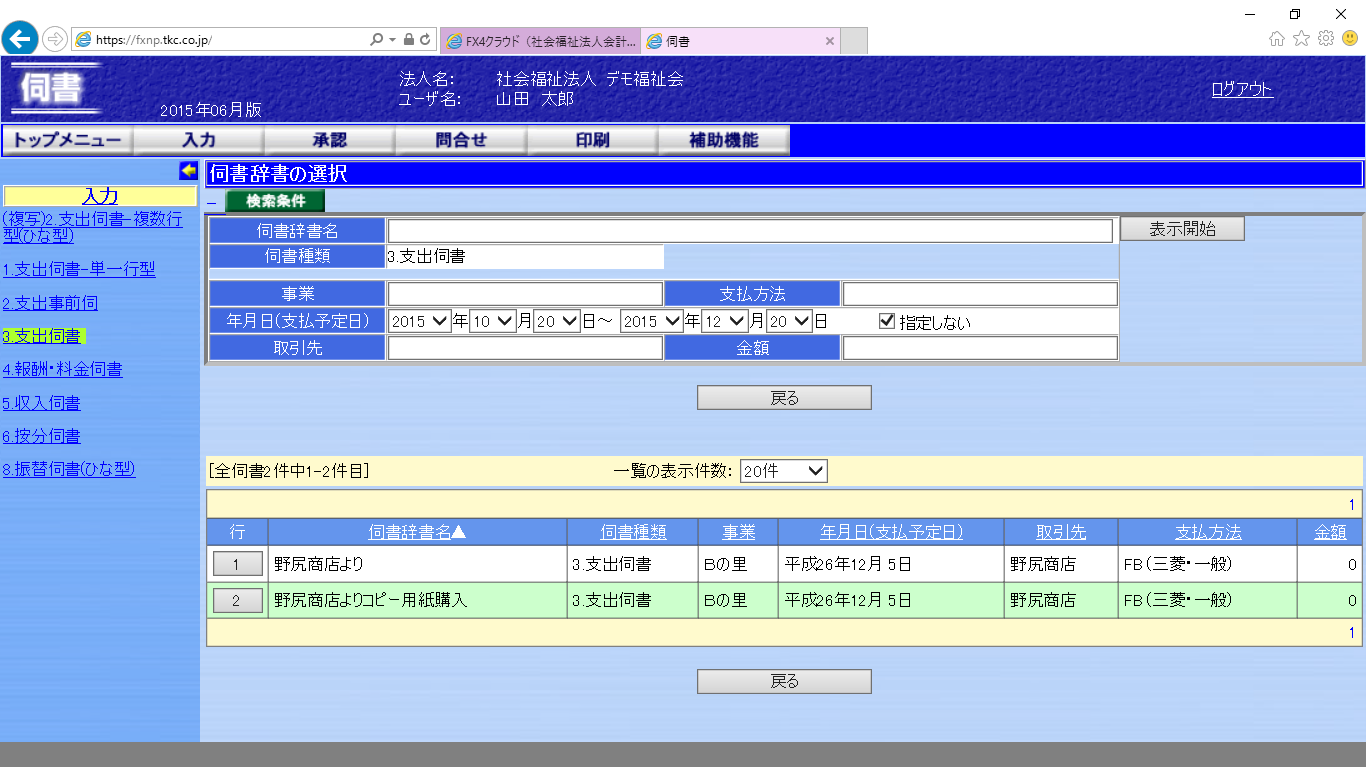Open the 印刷 menu
This screenshot has height=768, width=1366.
pyautogui.click(x=592, y=140)
